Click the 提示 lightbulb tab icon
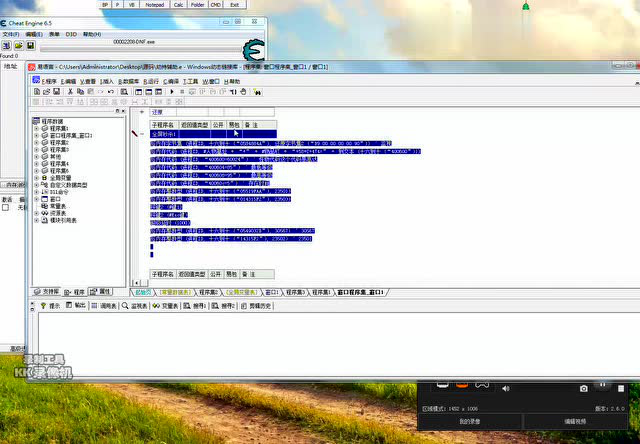The width and height of the screenshot is (640, 444). (43, 306)
